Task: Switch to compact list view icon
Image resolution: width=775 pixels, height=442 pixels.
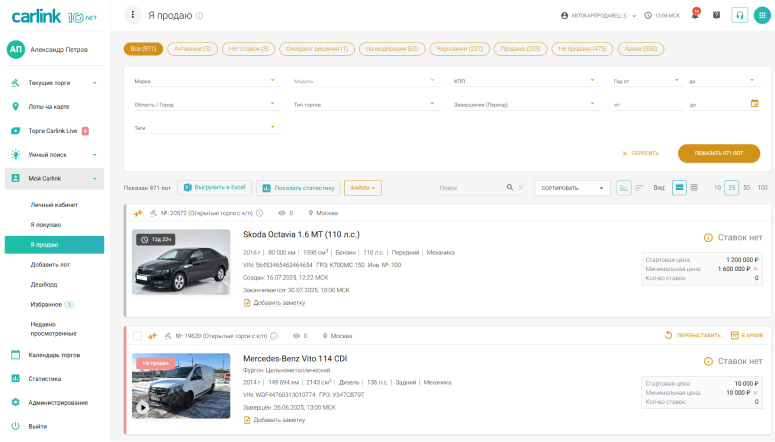Action: pos(694,188)
